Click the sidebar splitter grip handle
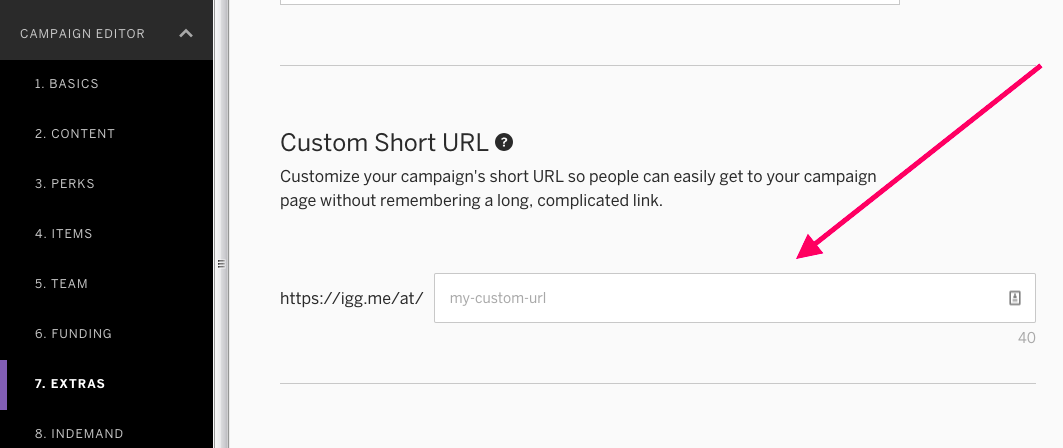This screenshot has height=448, width=1063. 221,264
